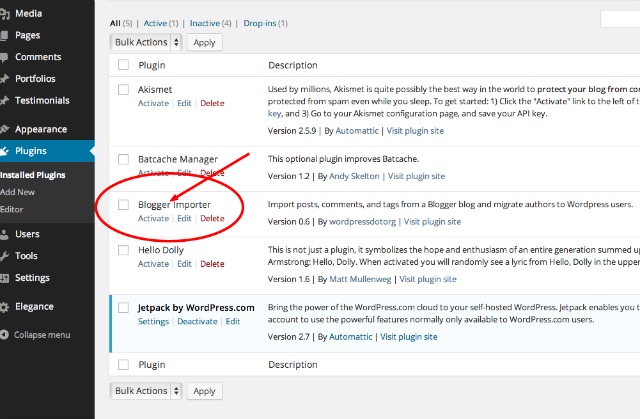The width and height of the screenshot is (640, 419).
Task: Click the Appearance brush icon
Action: tap(4, 129)
